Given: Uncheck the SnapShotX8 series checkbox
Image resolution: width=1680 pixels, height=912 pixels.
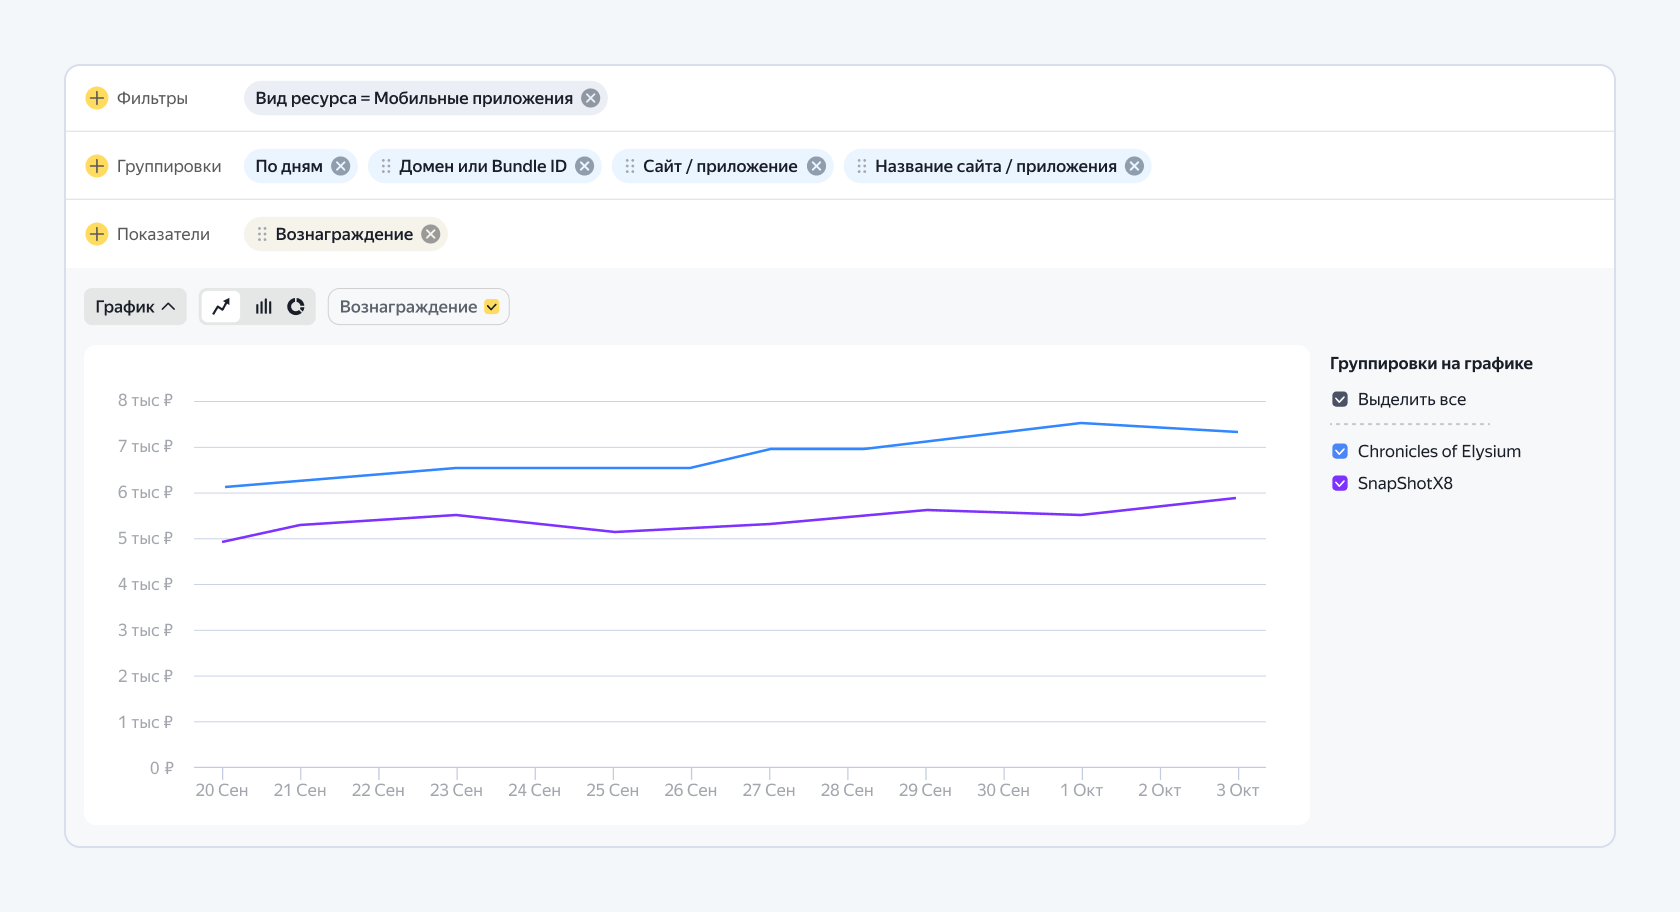Looking at the screenshot, I should coord(1340,483).
